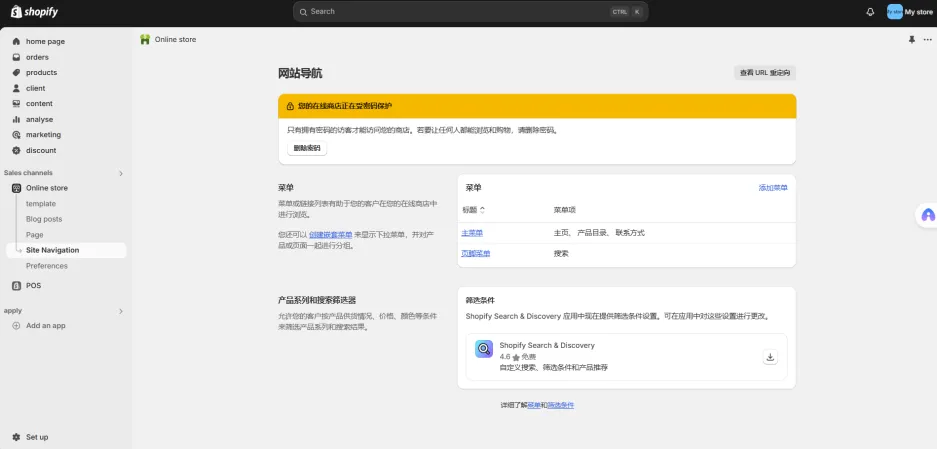Click the 添加菜单 link

tap(773, 188)
